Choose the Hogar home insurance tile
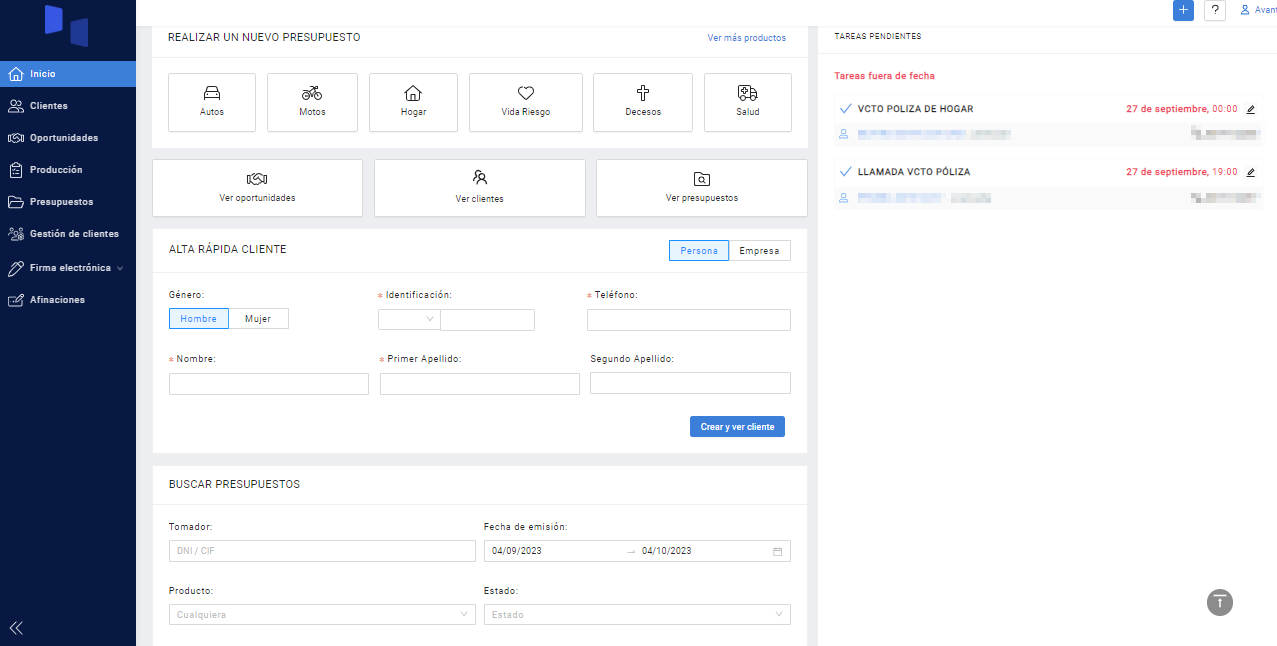Screen dimensions: 1277x646 pyautogui.click(x=413, y=102)
